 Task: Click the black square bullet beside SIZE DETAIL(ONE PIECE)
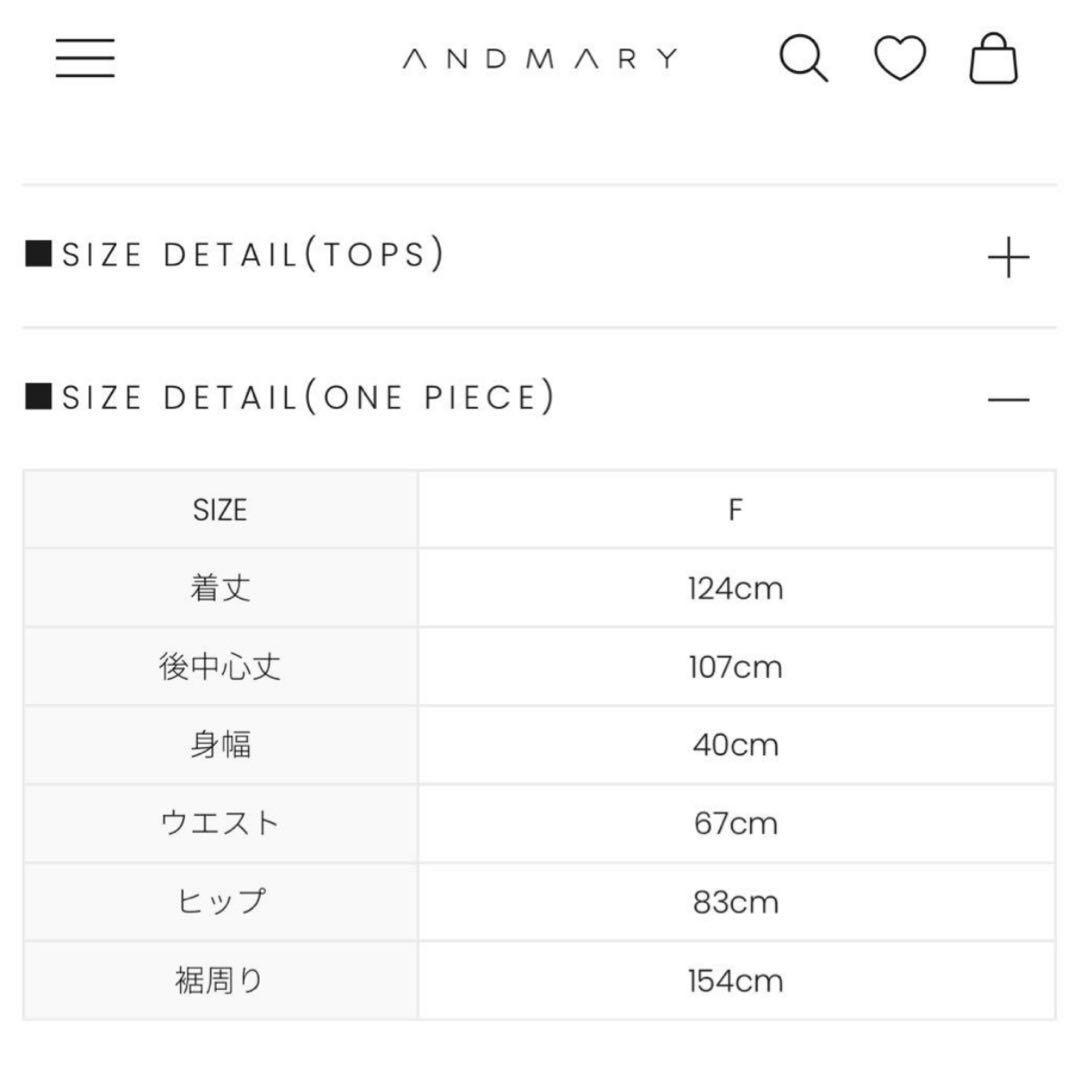pos(37,396)
